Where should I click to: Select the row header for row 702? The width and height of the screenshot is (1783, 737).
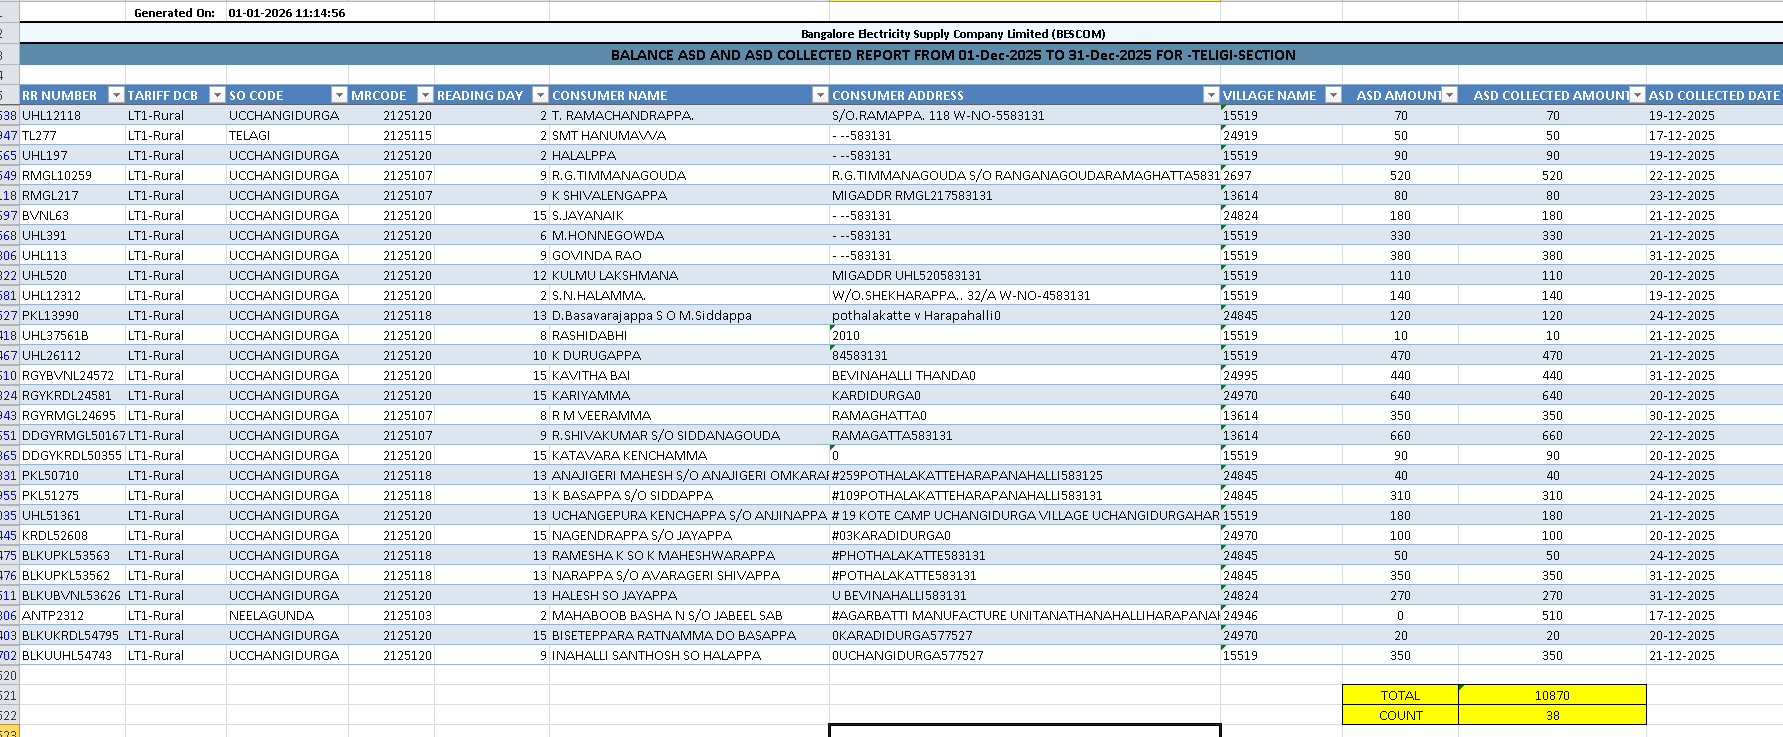(9, 655)
